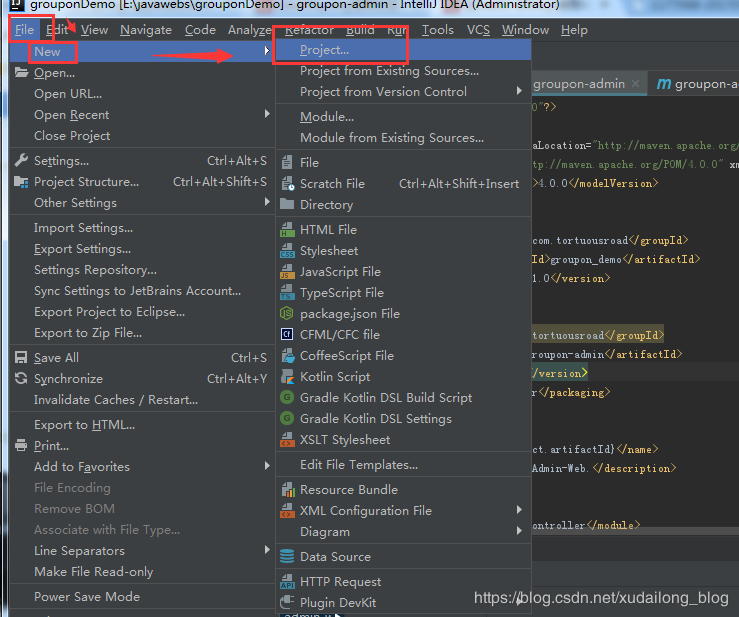Click the Plugin DevKit icon
Image resolution: width=739 pixels, height=617 pixels.
tap(287, 602)
